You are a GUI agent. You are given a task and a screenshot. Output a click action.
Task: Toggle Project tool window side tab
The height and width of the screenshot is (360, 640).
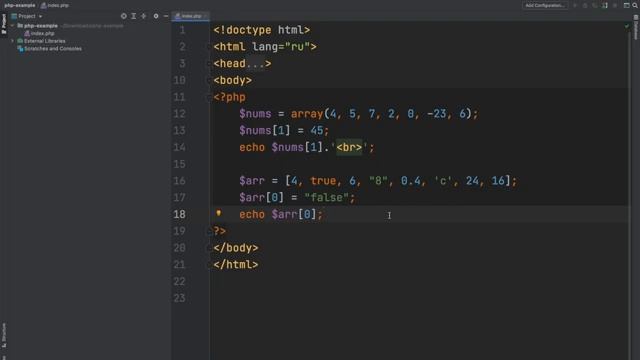pos(4,24)
